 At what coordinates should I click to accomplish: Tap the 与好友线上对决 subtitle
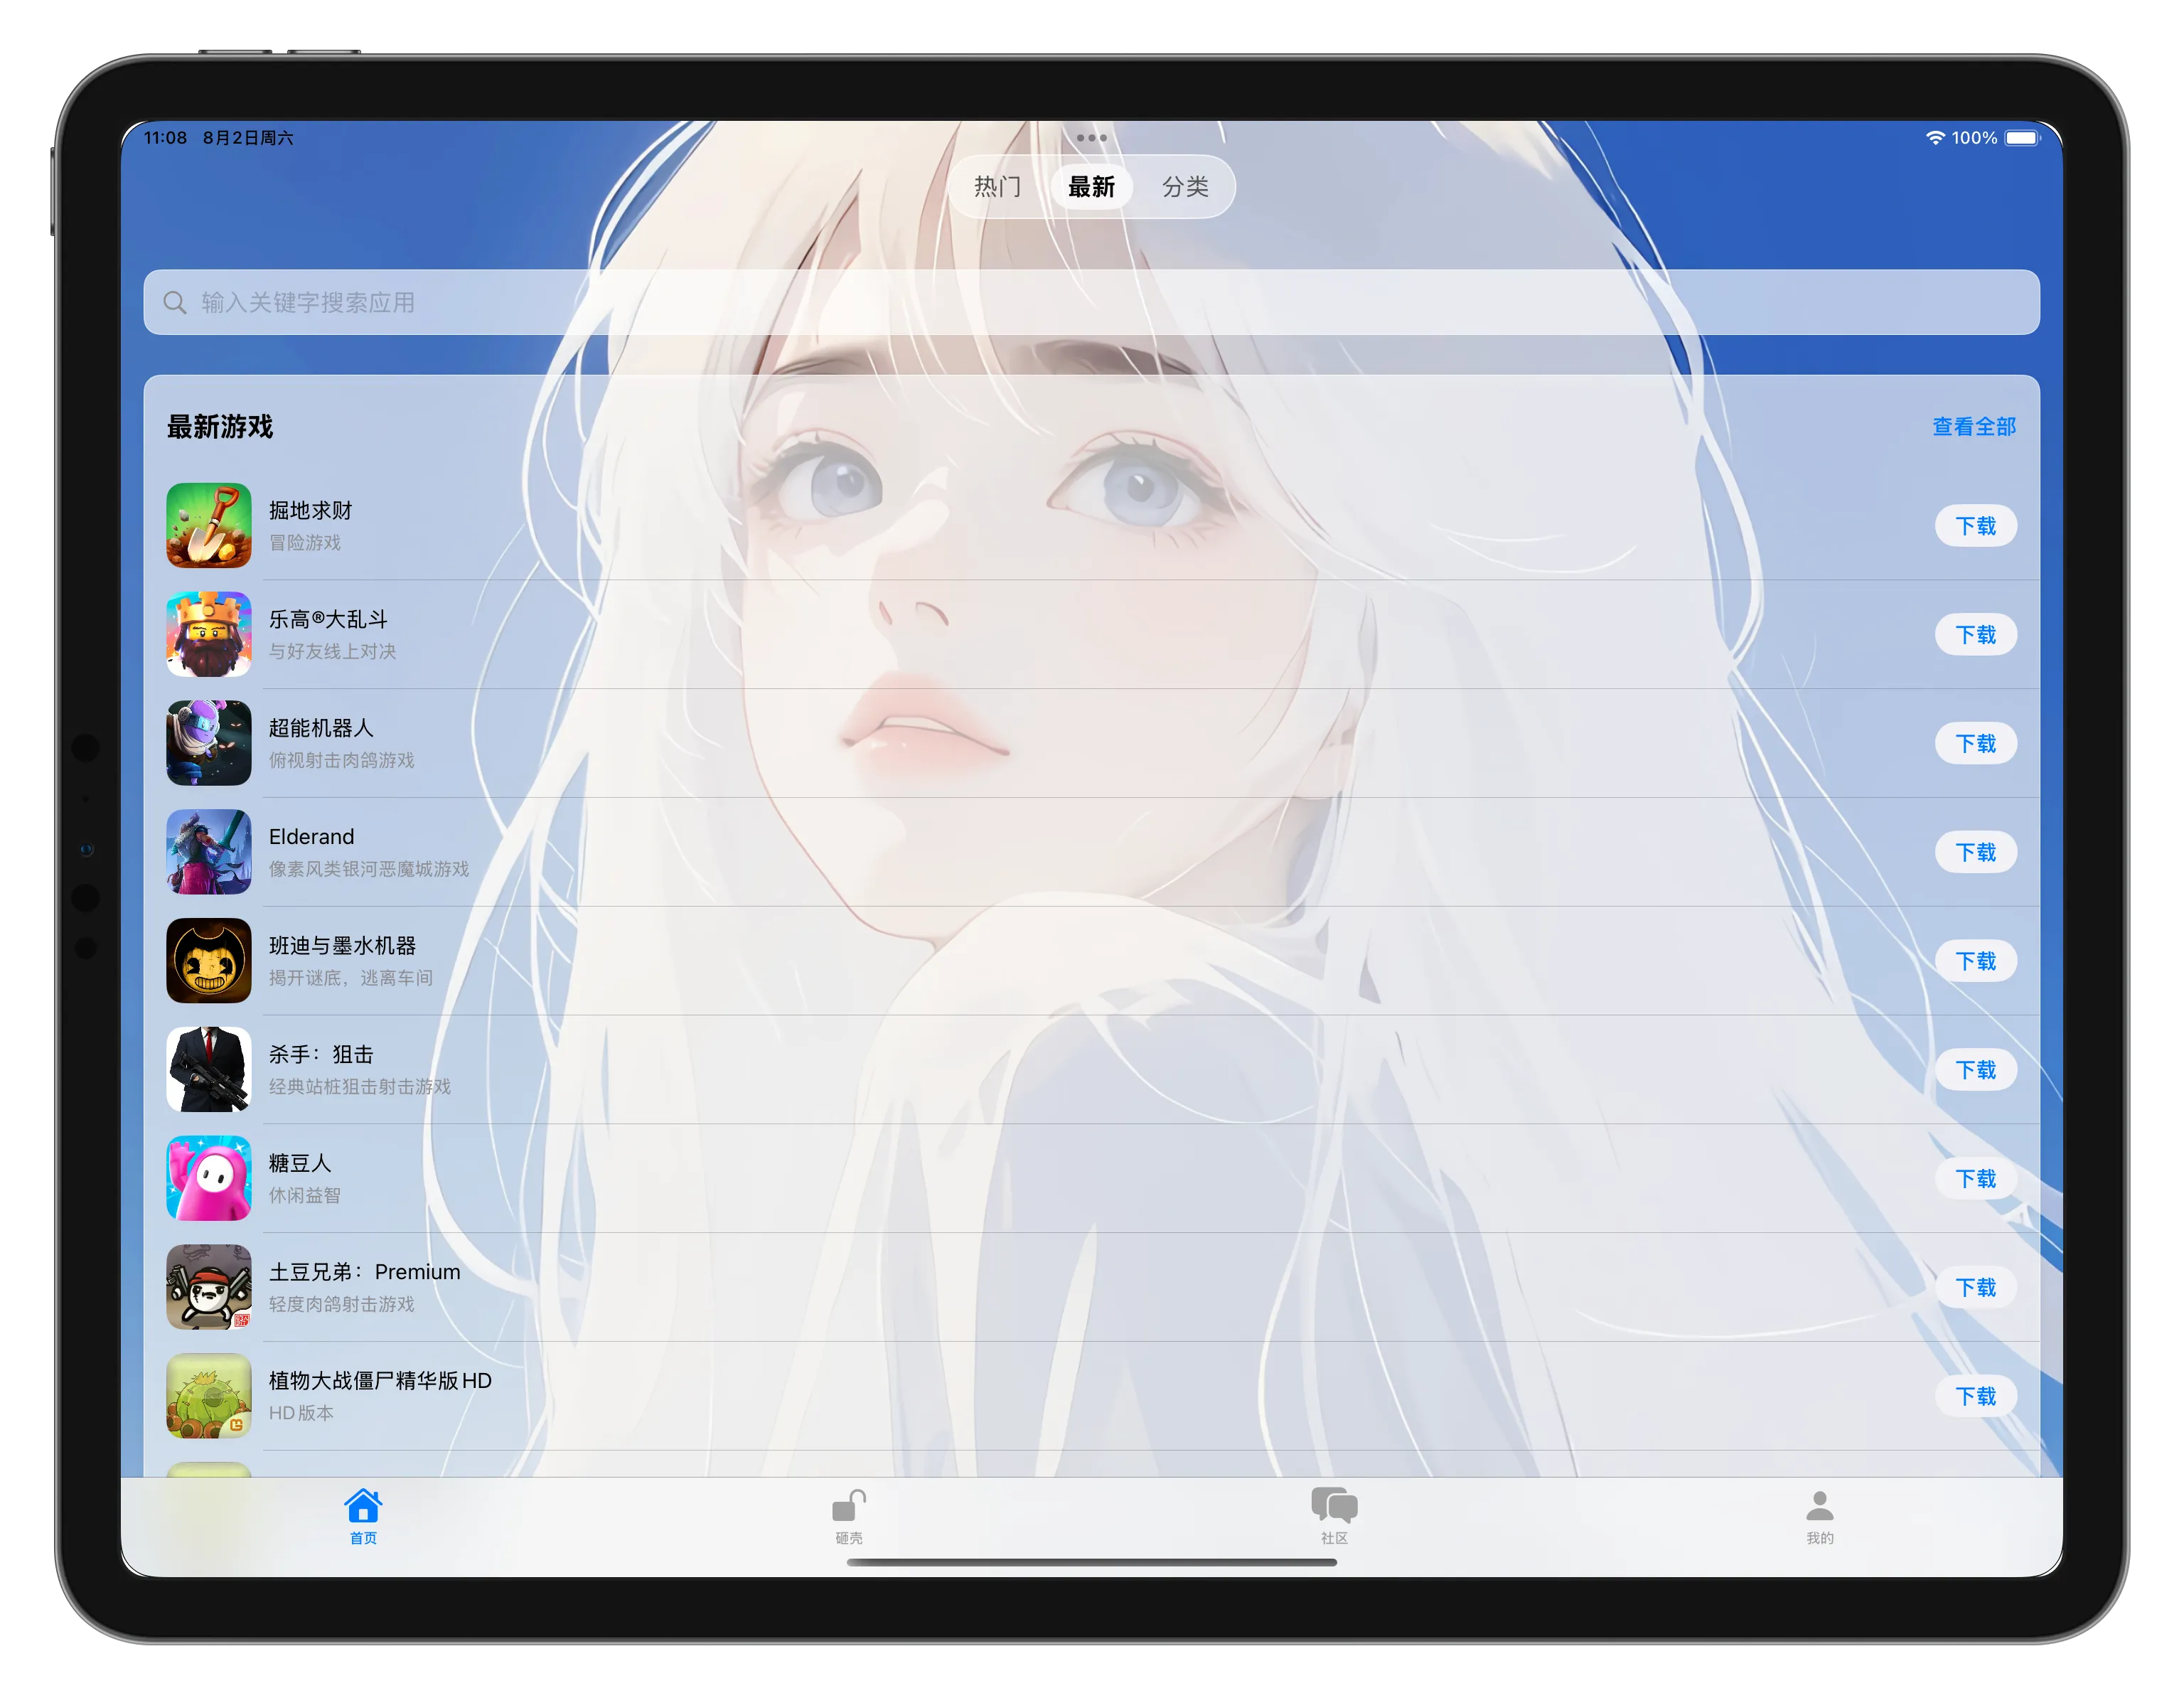pos(333,652)
